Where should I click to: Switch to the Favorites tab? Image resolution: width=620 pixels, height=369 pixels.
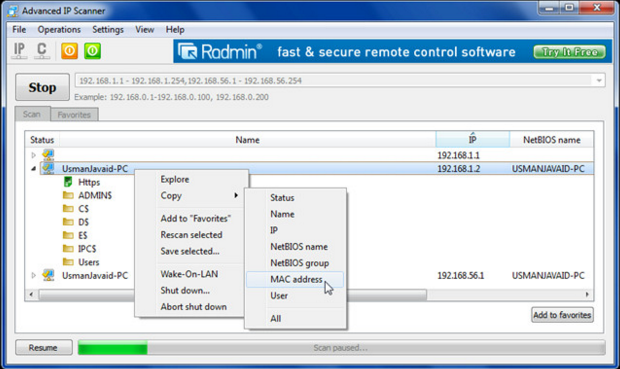click(74, 115)
